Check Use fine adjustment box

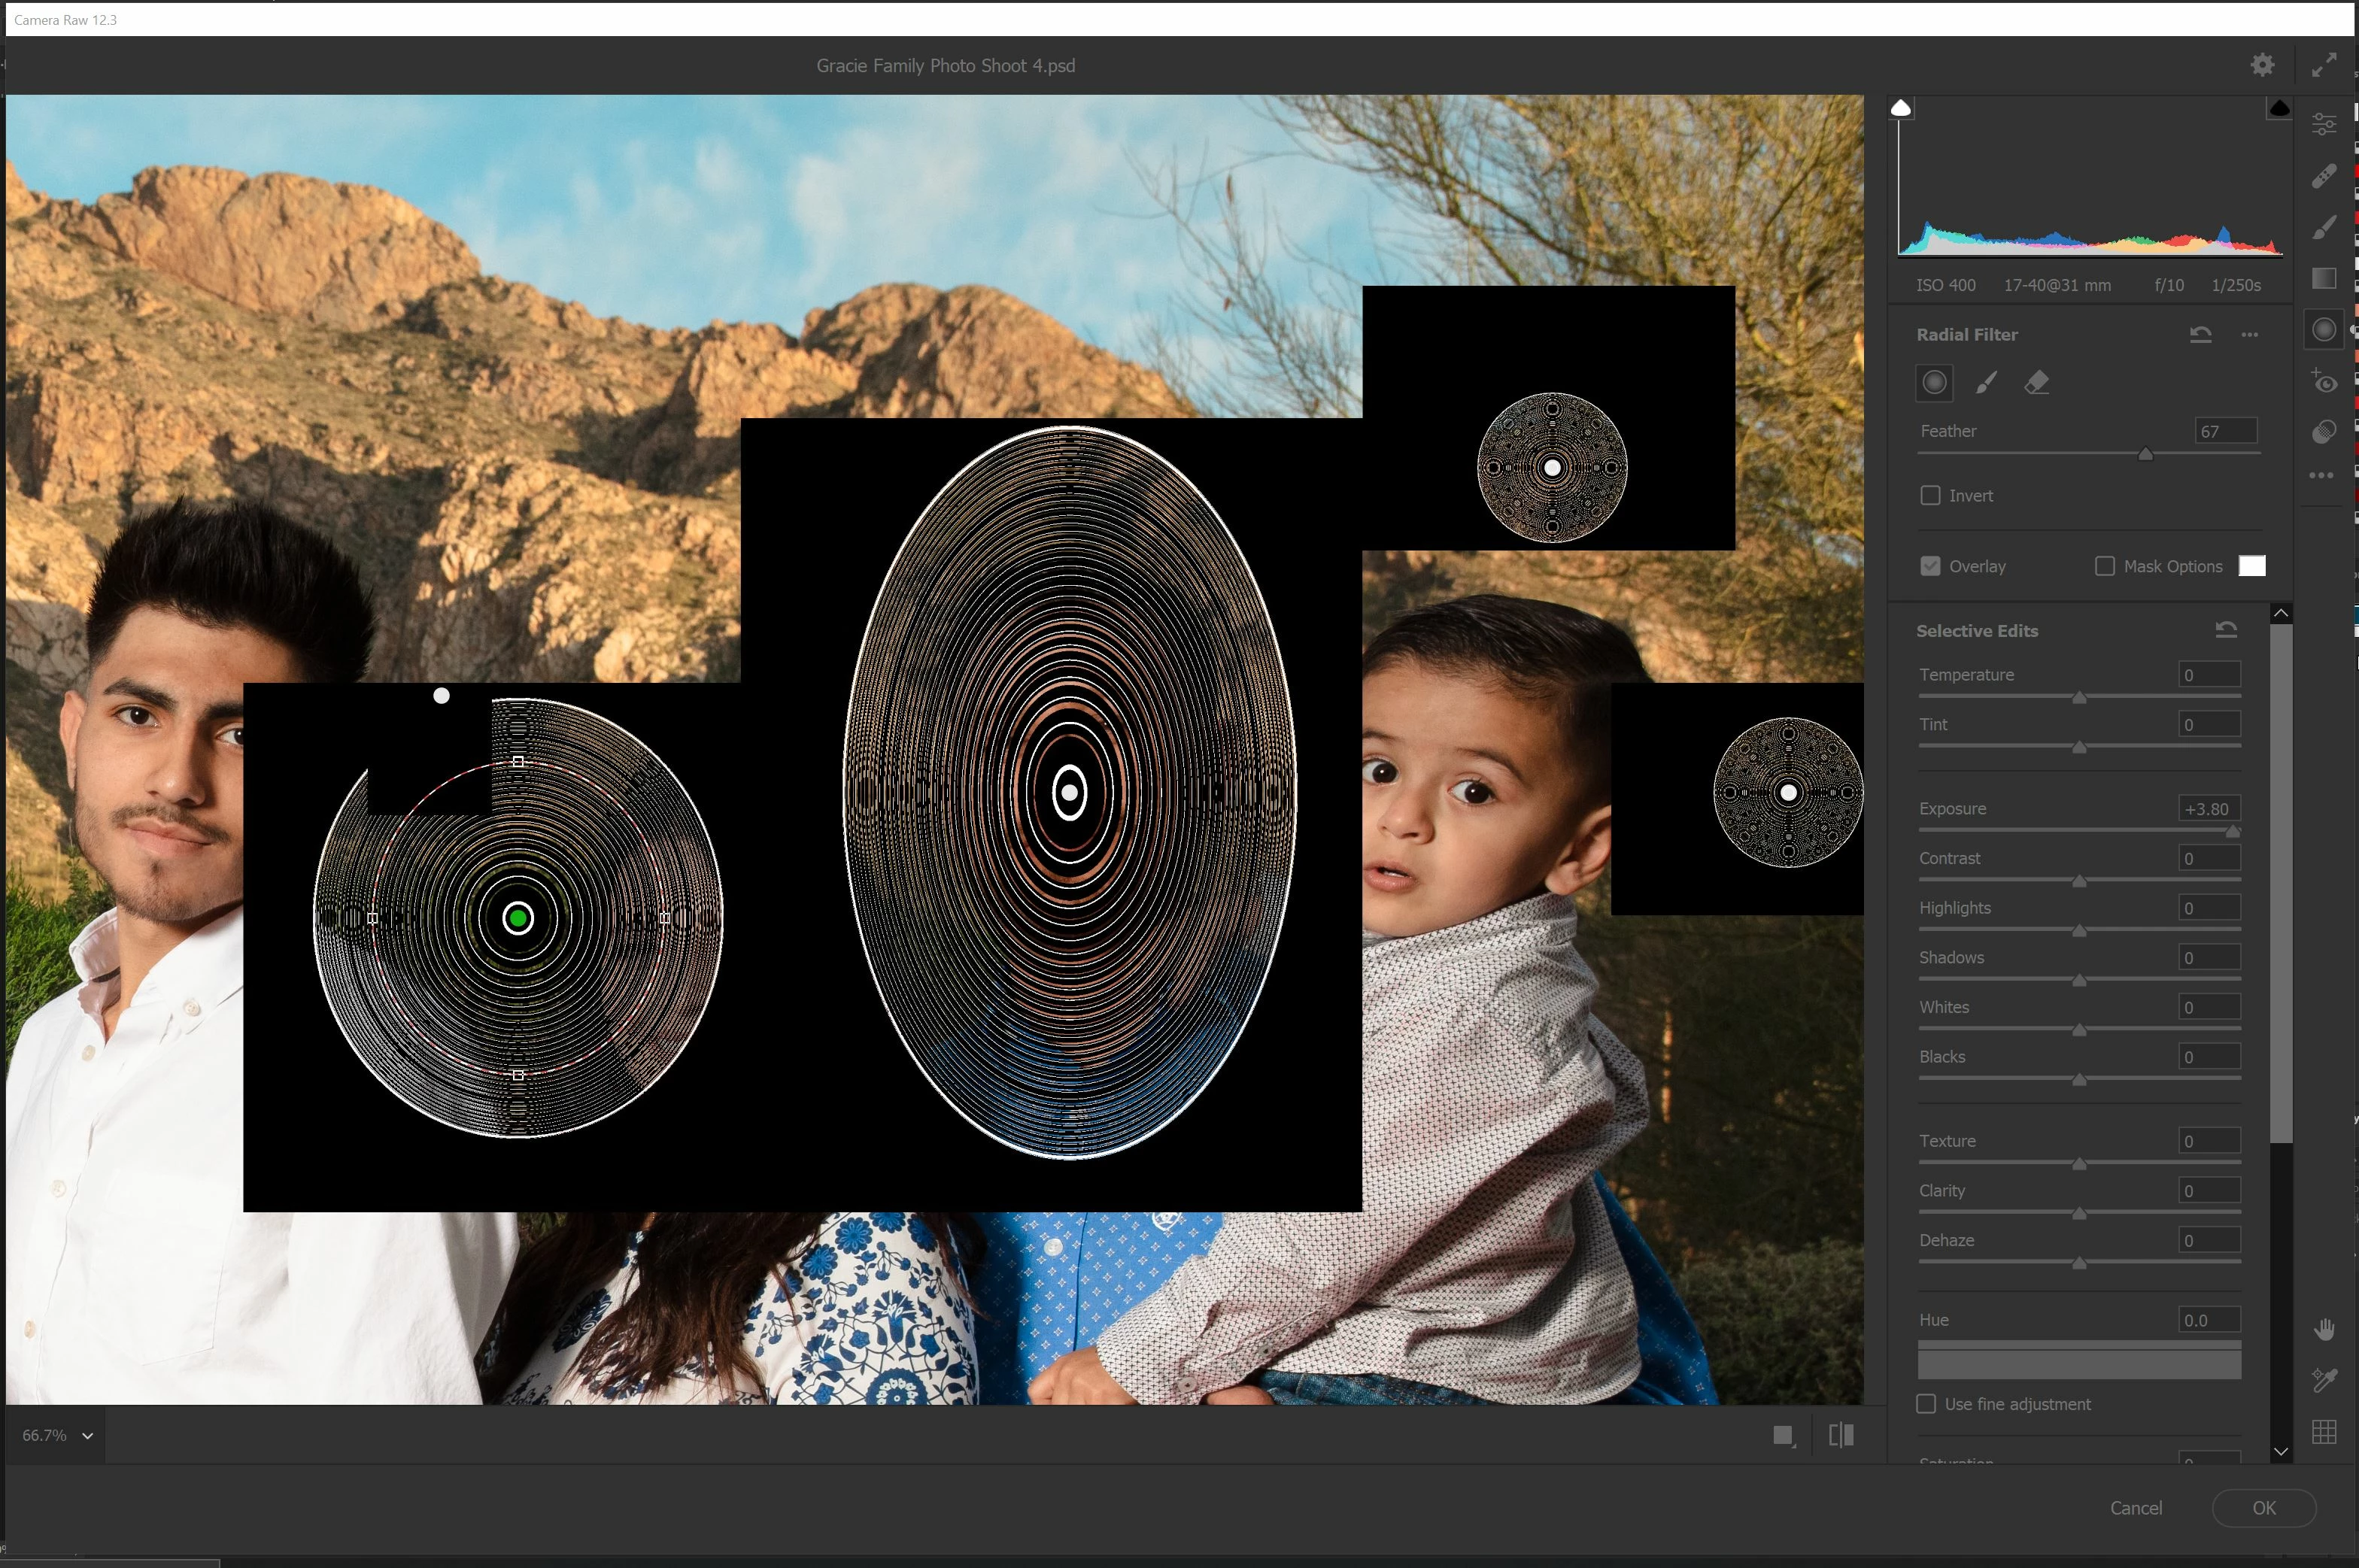tap(1926, 1404)
